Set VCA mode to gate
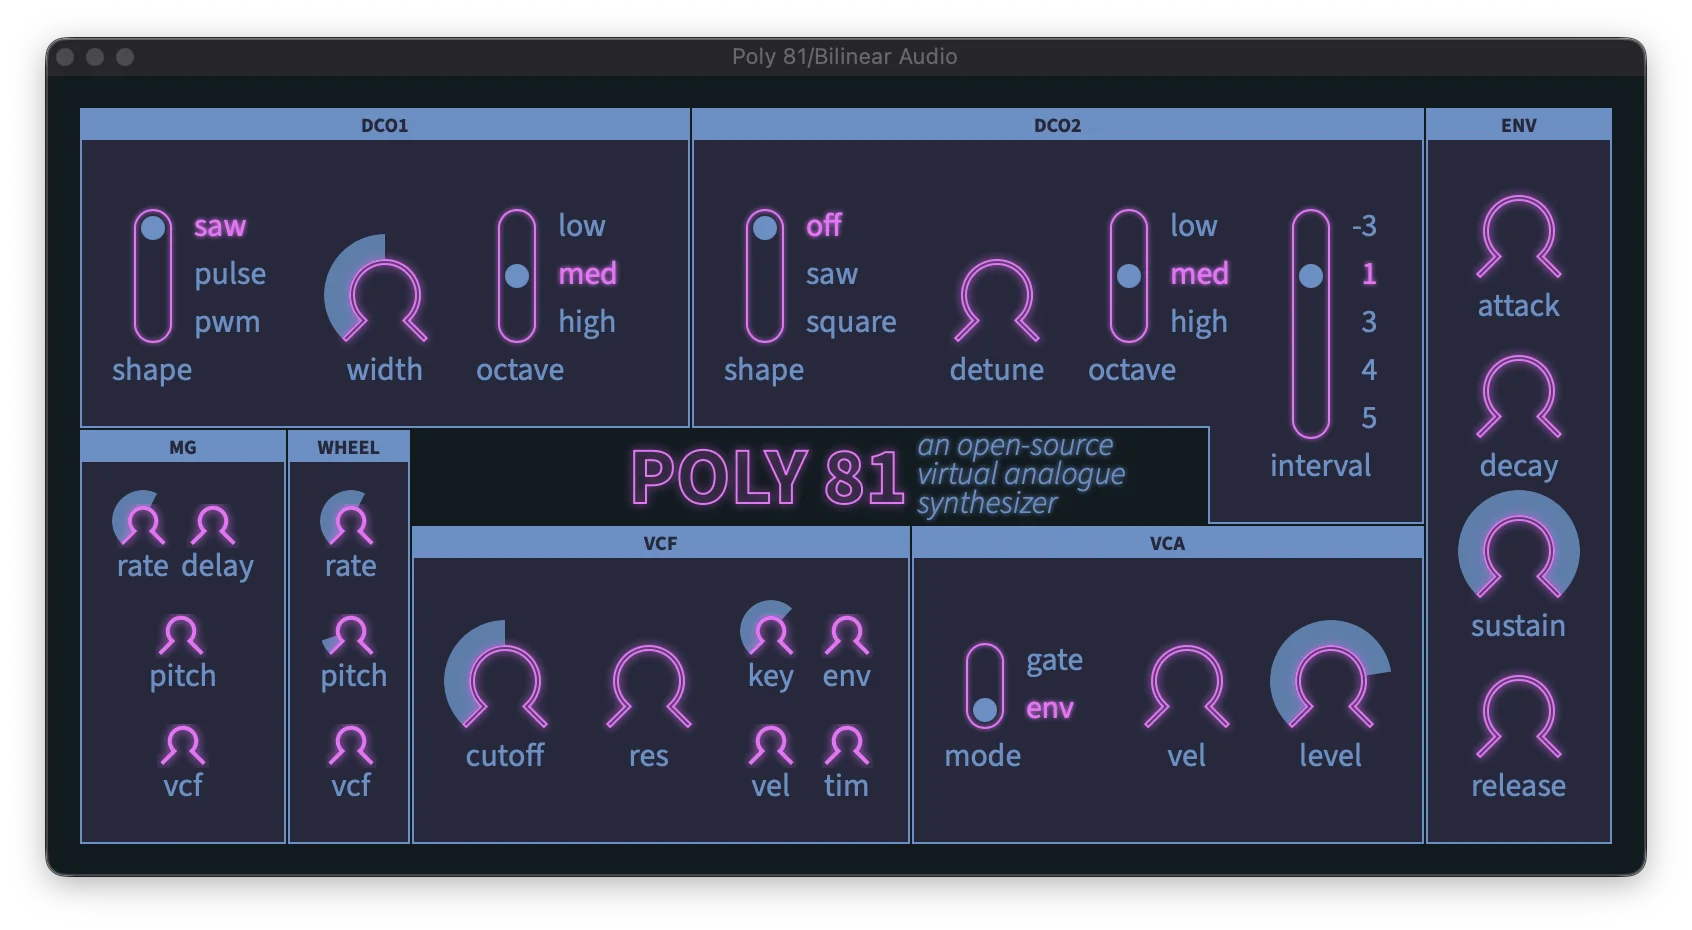Screen dimensions: 1692x930 point(1054,660)
